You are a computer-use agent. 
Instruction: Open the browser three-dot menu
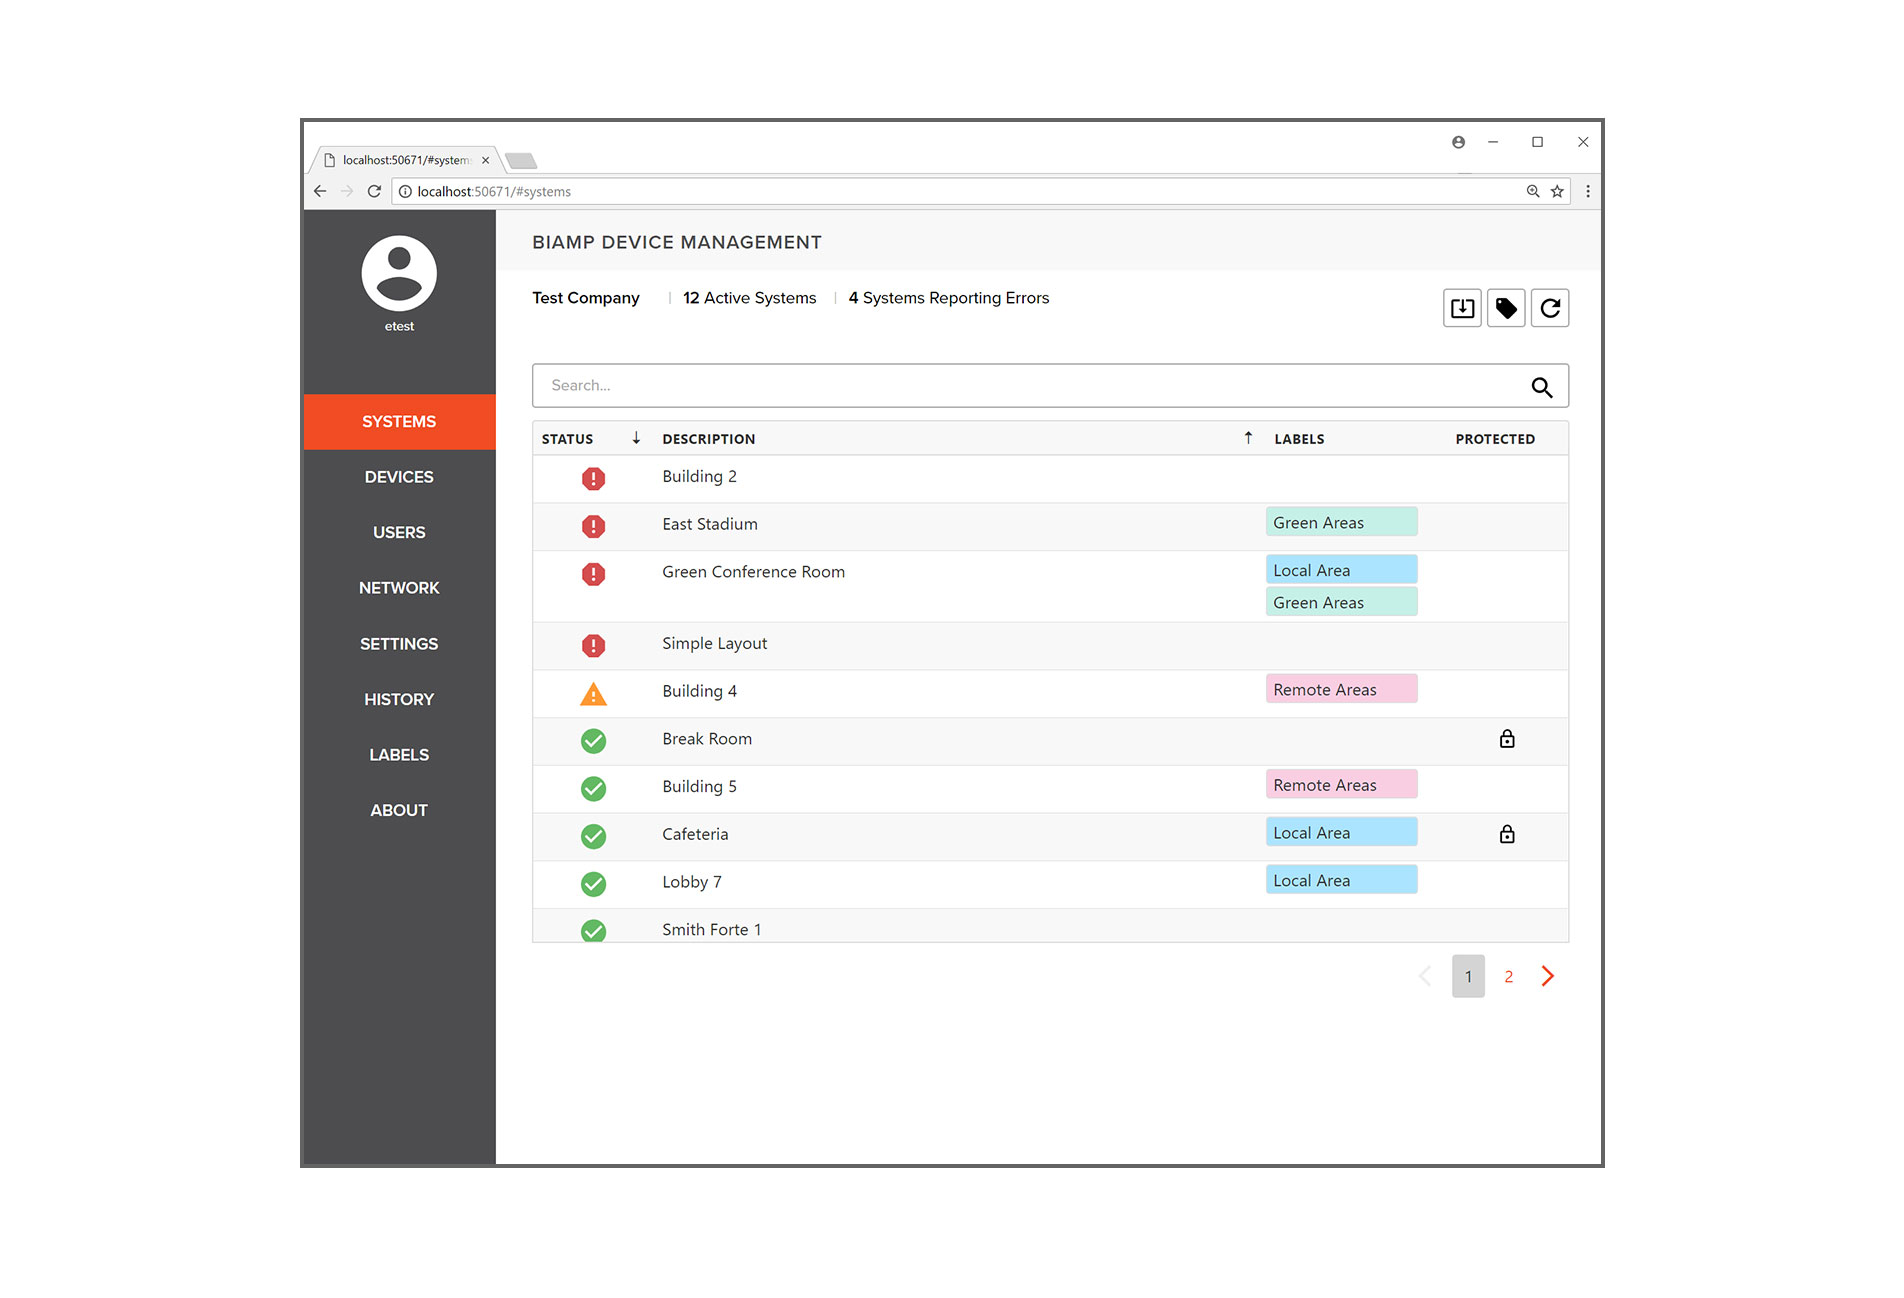pyautogui.click(x=1588, y=192)
